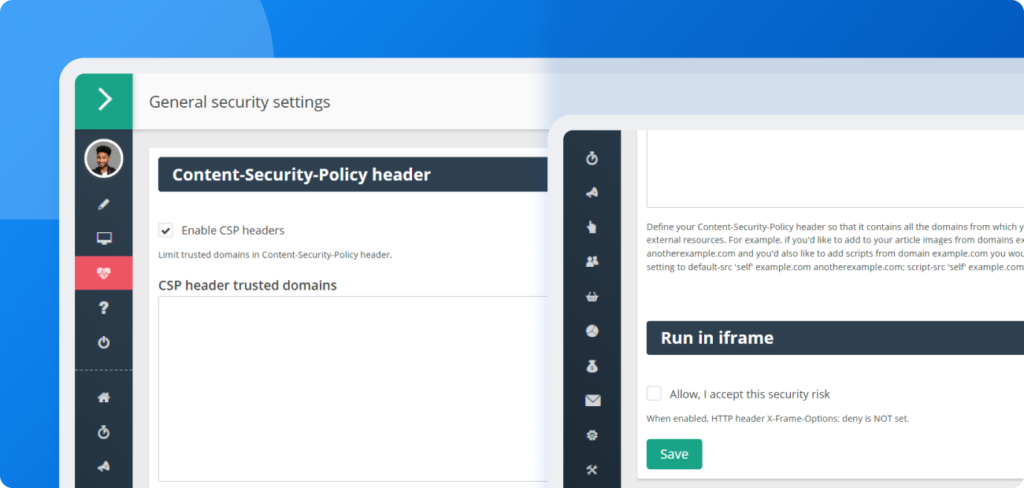This screenshot has height=488, width=1024.
Task: Click the power logout icon in left sidebar
Action: click(104, 342)
